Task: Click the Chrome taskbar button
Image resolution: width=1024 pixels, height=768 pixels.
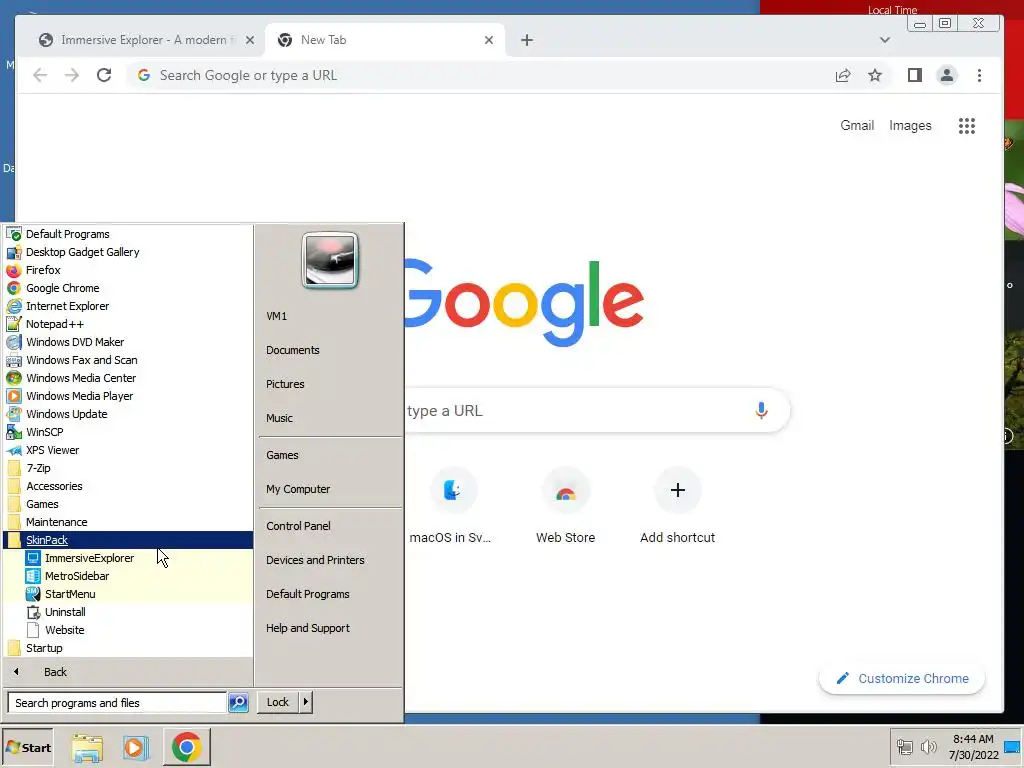Action: pyautogui.click(x=186, y=747)
